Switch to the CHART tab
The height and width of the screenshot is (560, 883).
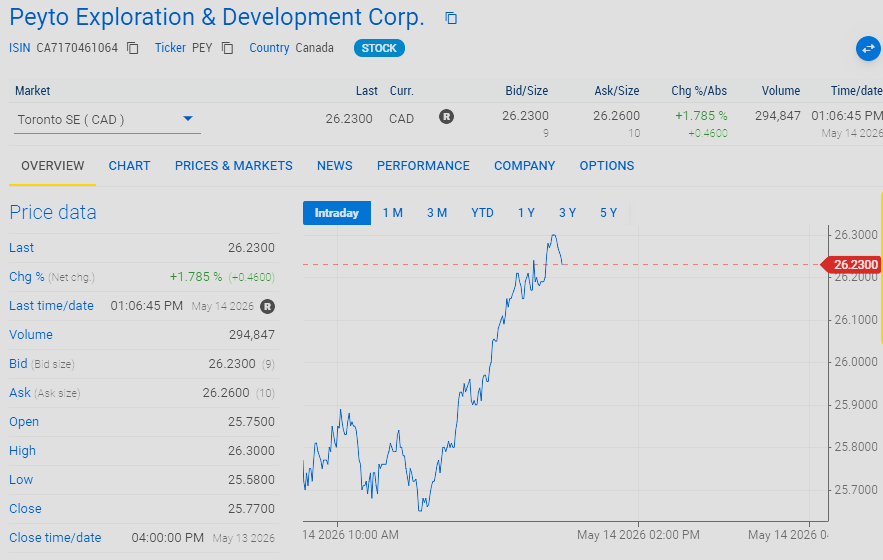click(x=130, y=166)
